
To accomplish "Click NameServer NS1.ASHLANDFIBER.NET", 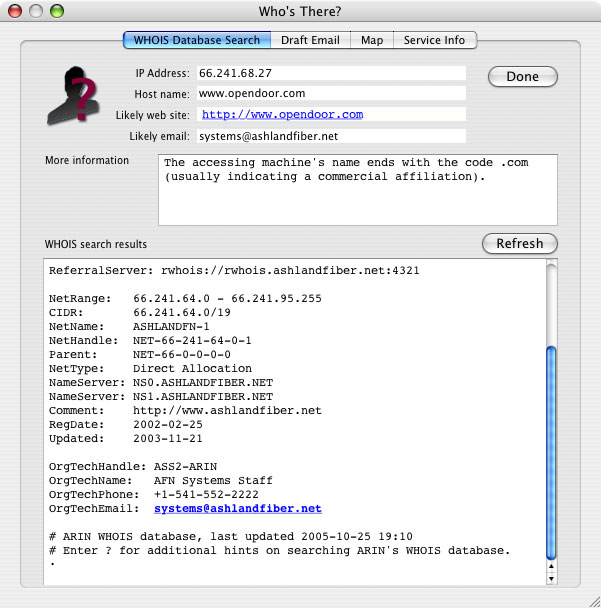I will point(203,396).
